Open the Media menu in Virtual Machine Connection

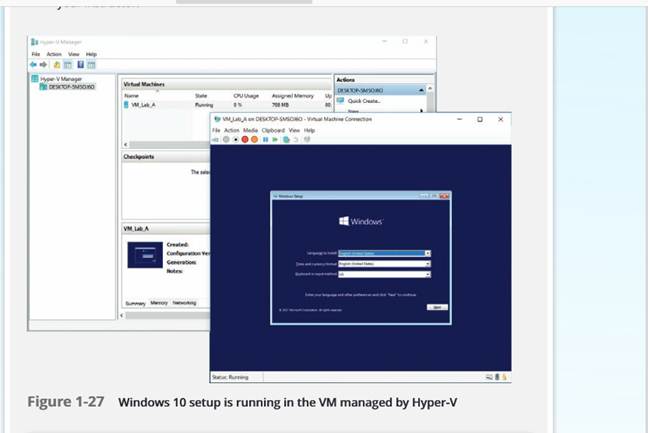(250, 130)
